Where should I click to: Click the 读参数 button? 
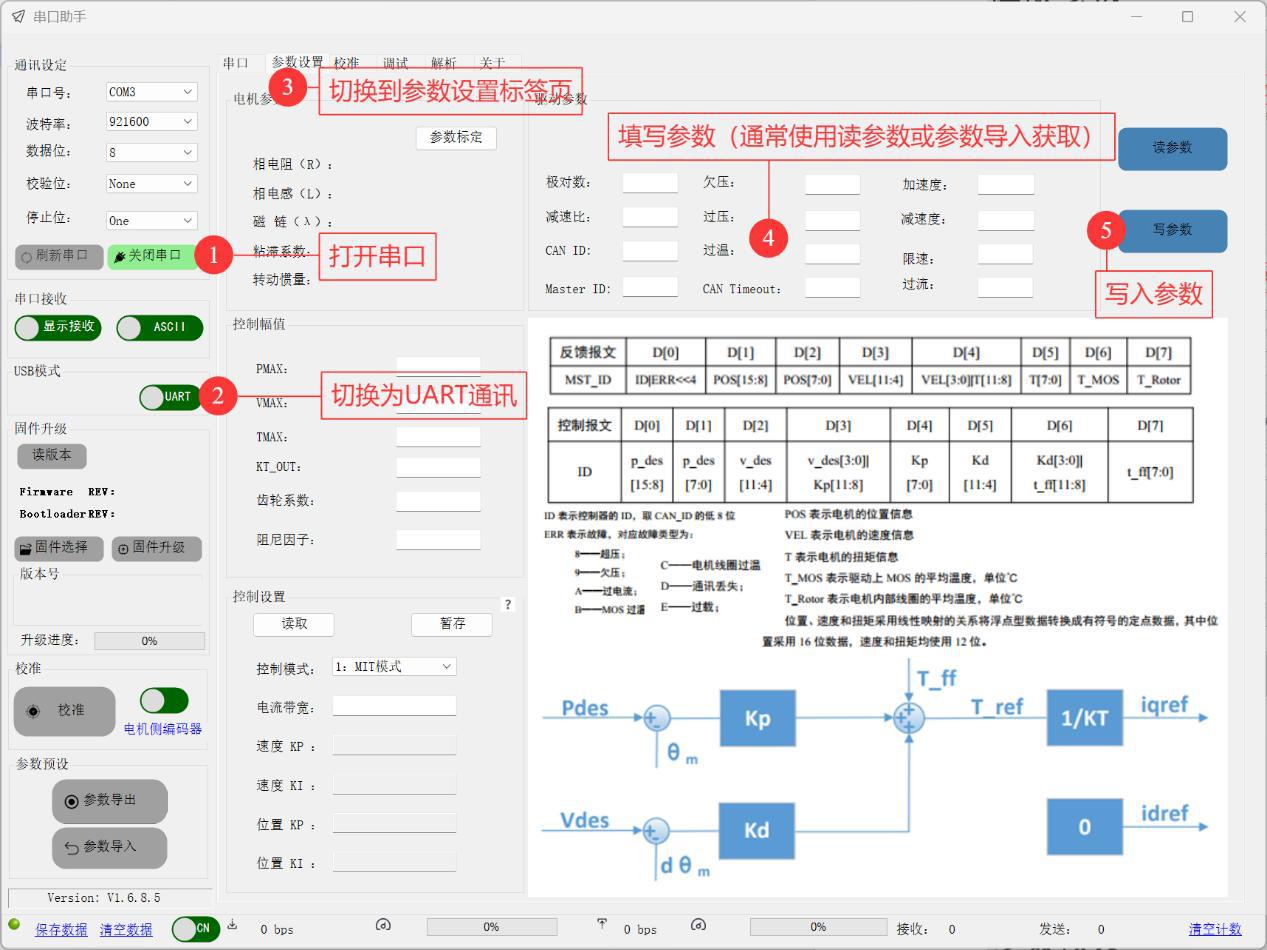pos(1172,148)
